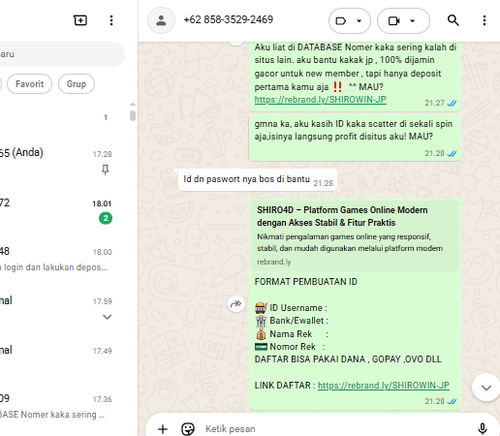Open chat from 18.00 about login deposit
The height and width of the screenshot is (436, 500).
click(63, 259)
